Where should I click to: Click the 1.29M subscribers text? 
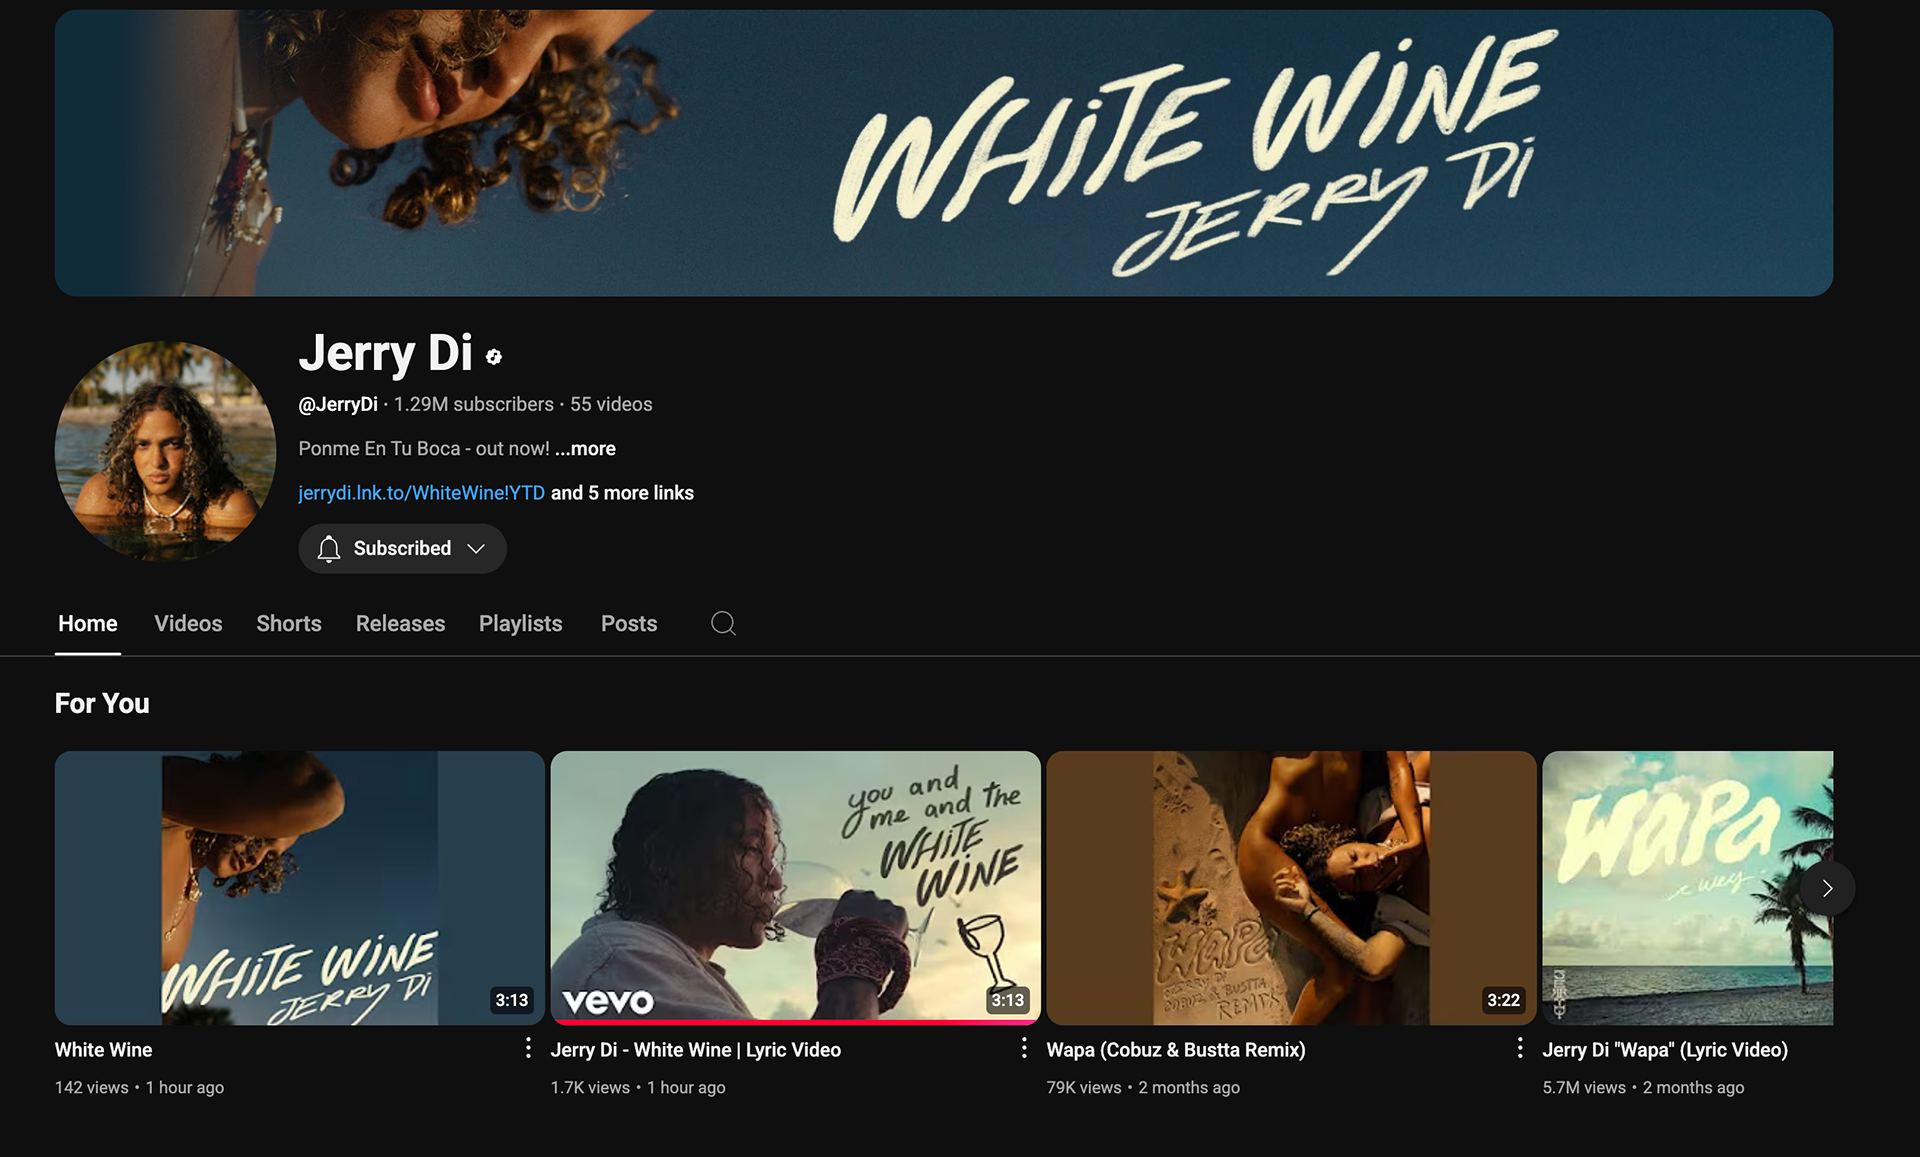pyautogui.click(x=474, y=404)
